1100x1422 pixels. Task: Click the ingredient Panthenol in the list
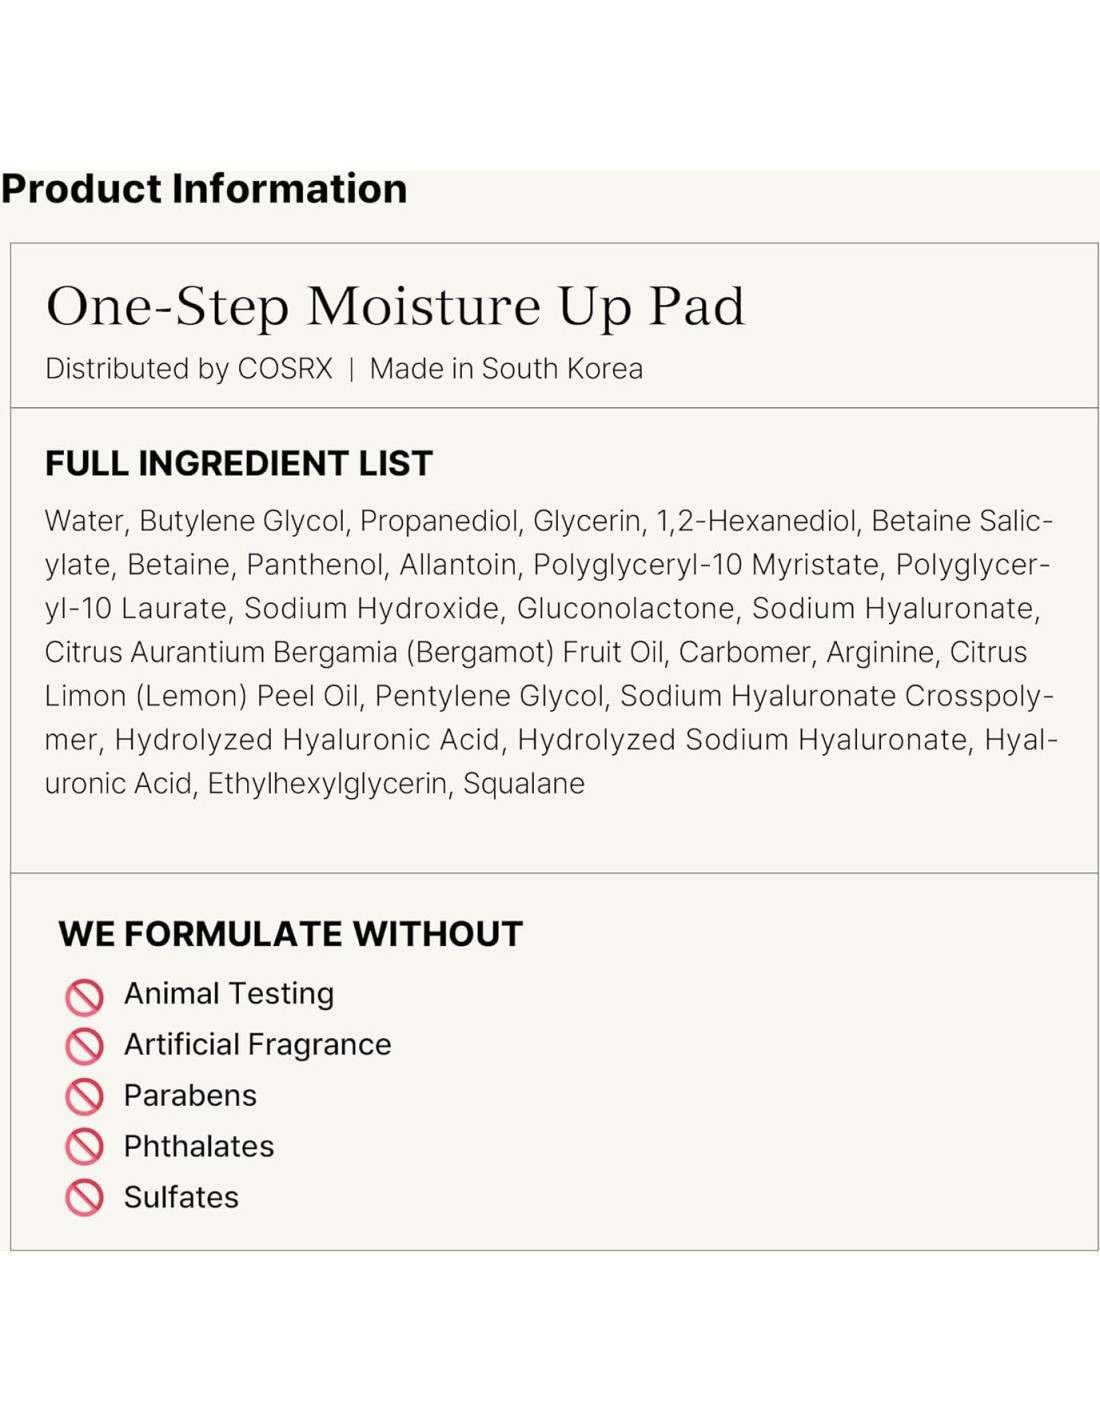[315, 565]
